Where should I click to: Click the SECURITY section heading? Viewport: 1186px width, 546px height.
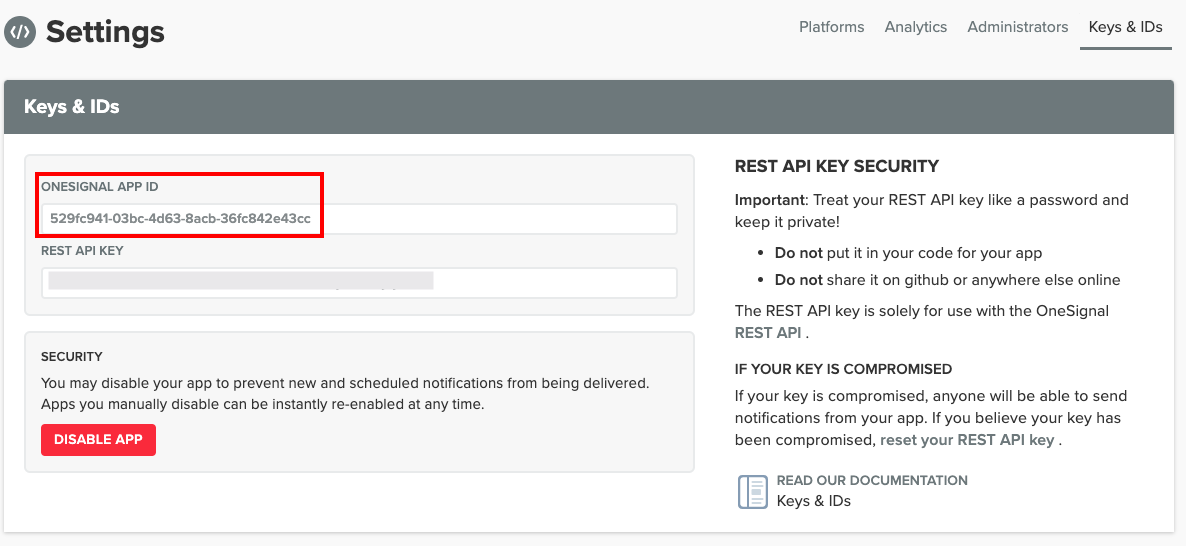click(72, 356)
